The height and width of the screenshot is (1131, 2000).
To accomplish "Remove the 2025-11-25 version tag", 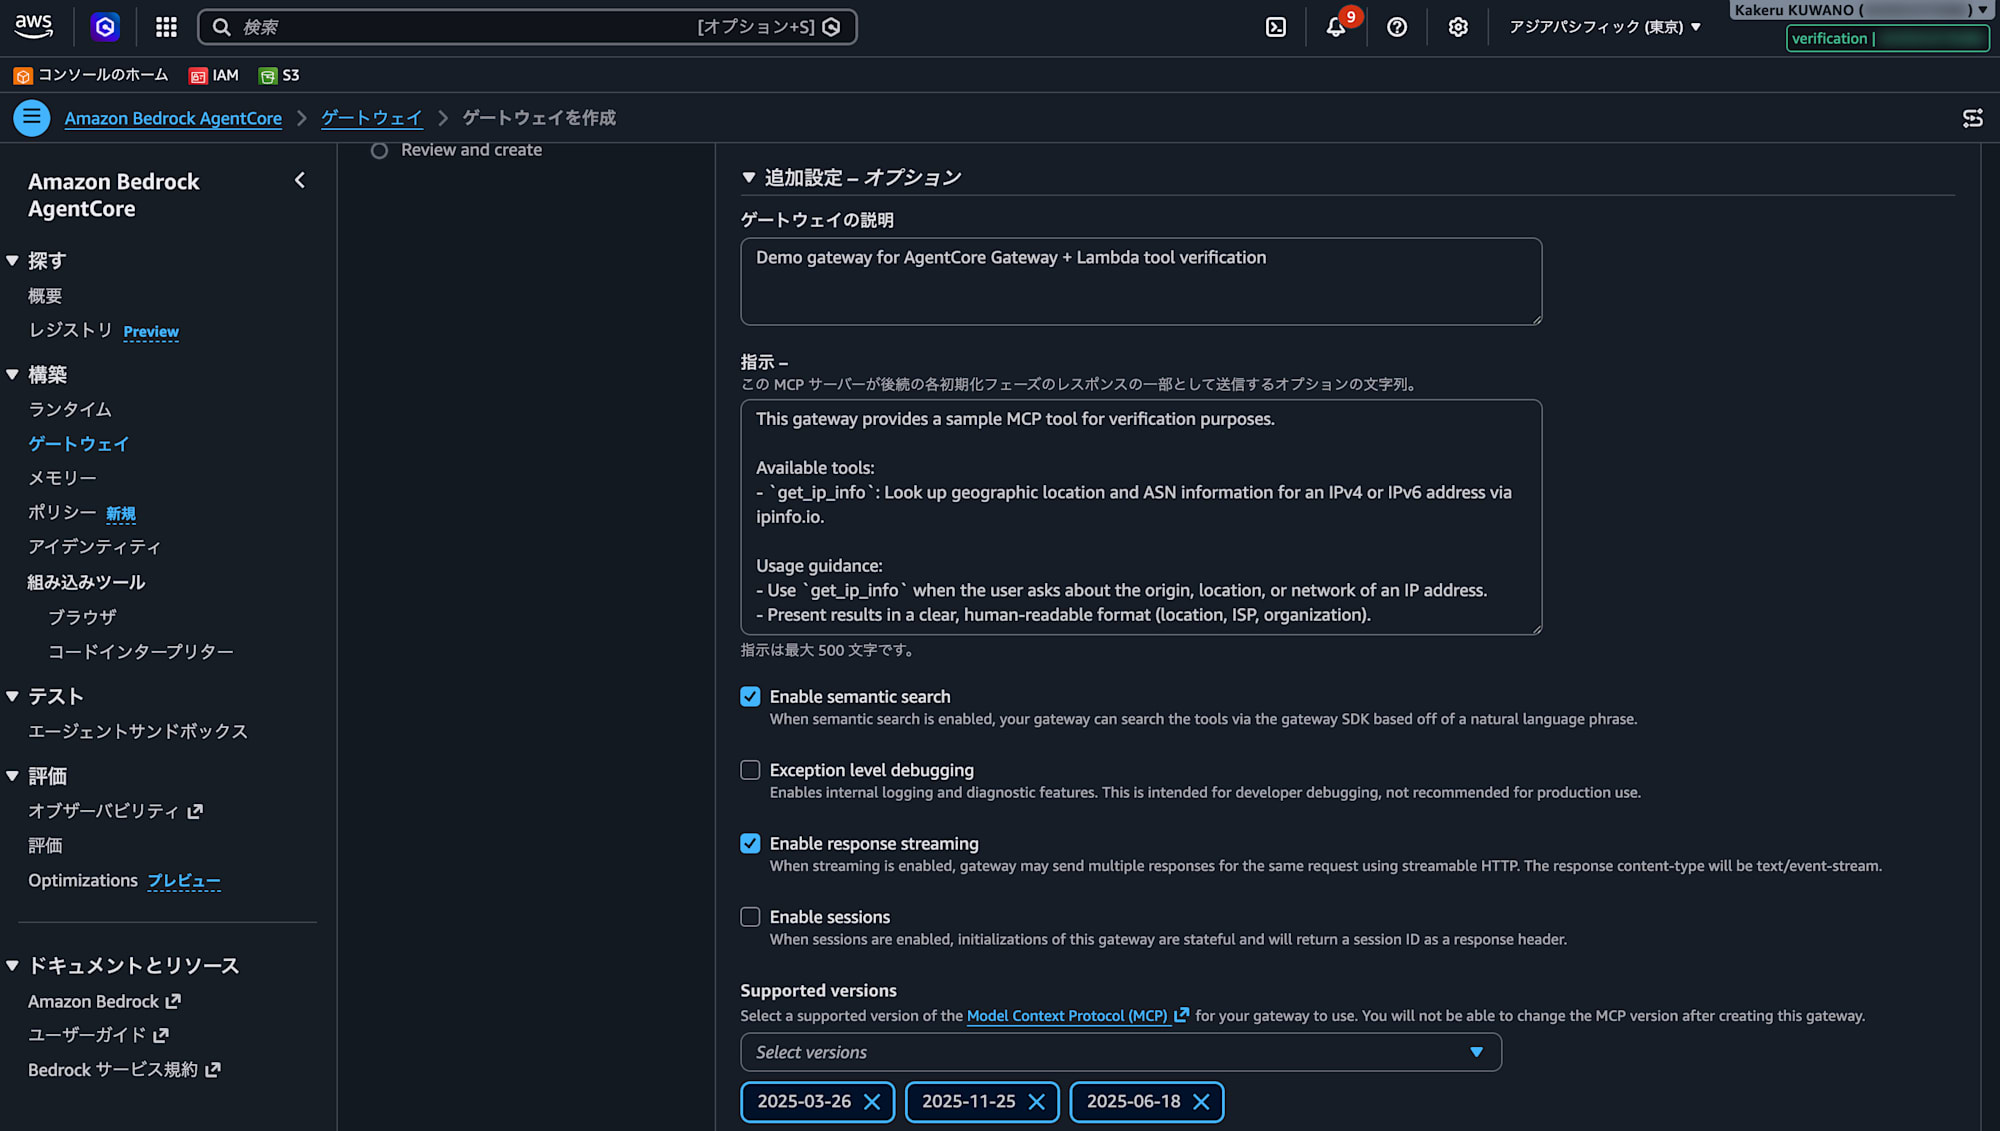I will pos(1037,1102).
